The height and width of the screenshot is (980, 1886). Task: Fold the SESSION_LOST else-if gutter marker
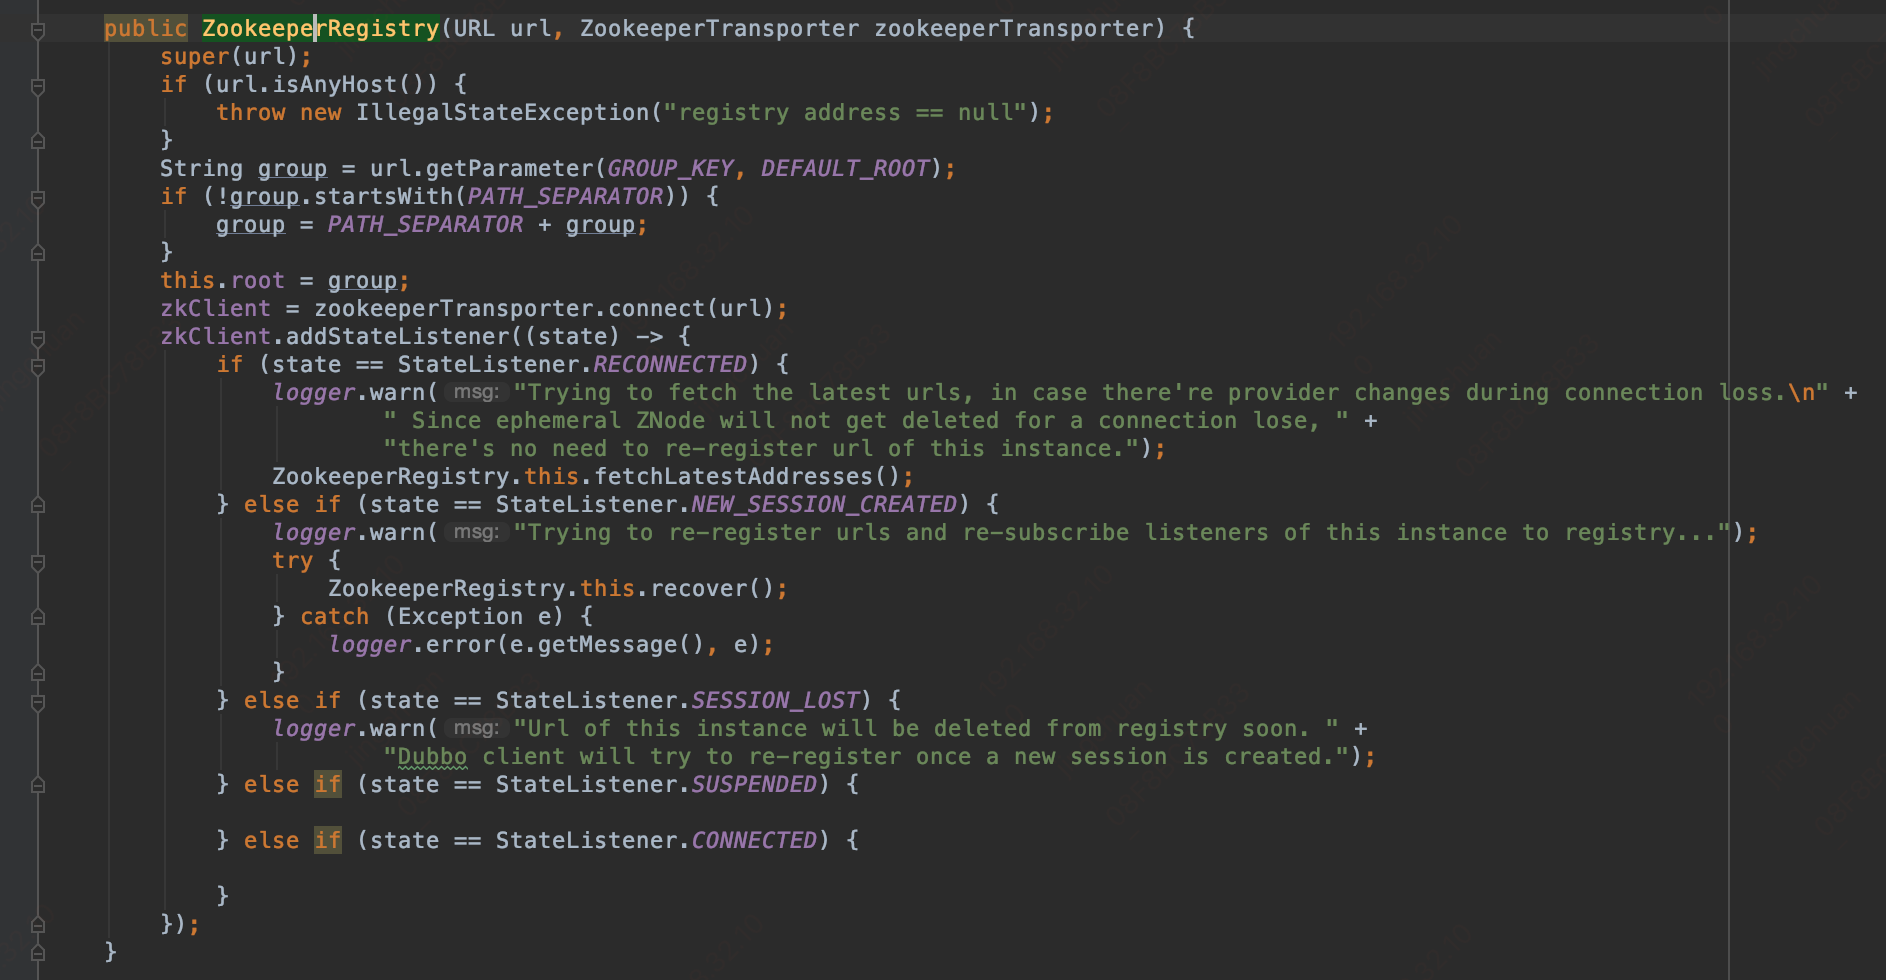[38, 702]
